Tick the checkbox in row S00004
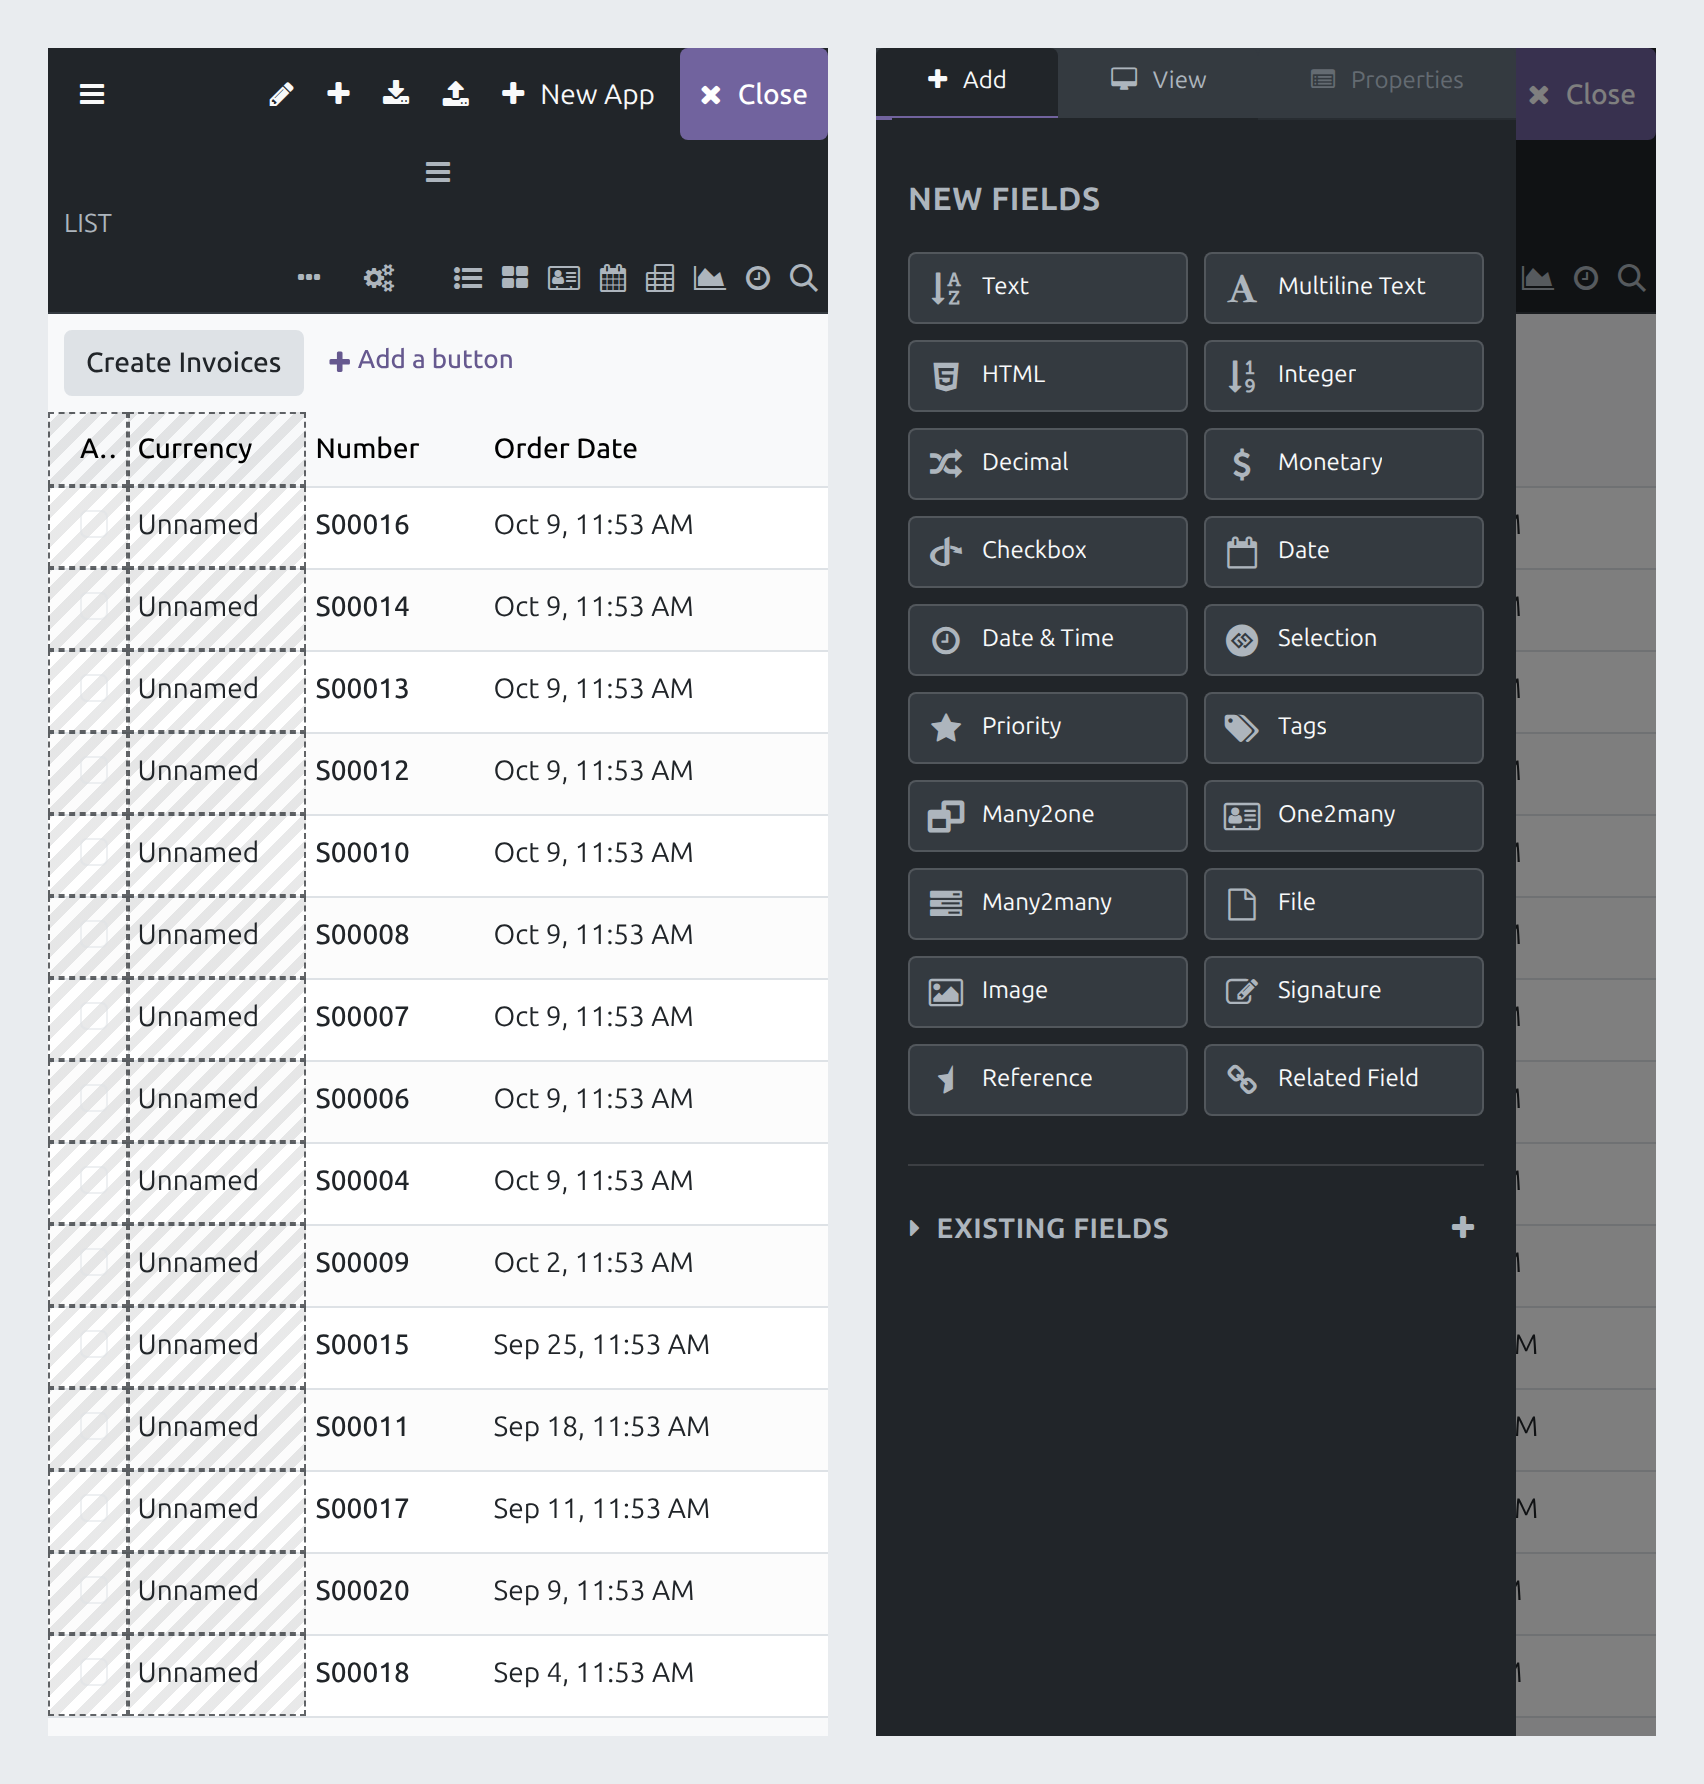This screenshot has width=1704, height=1784. click(94, 1180)
